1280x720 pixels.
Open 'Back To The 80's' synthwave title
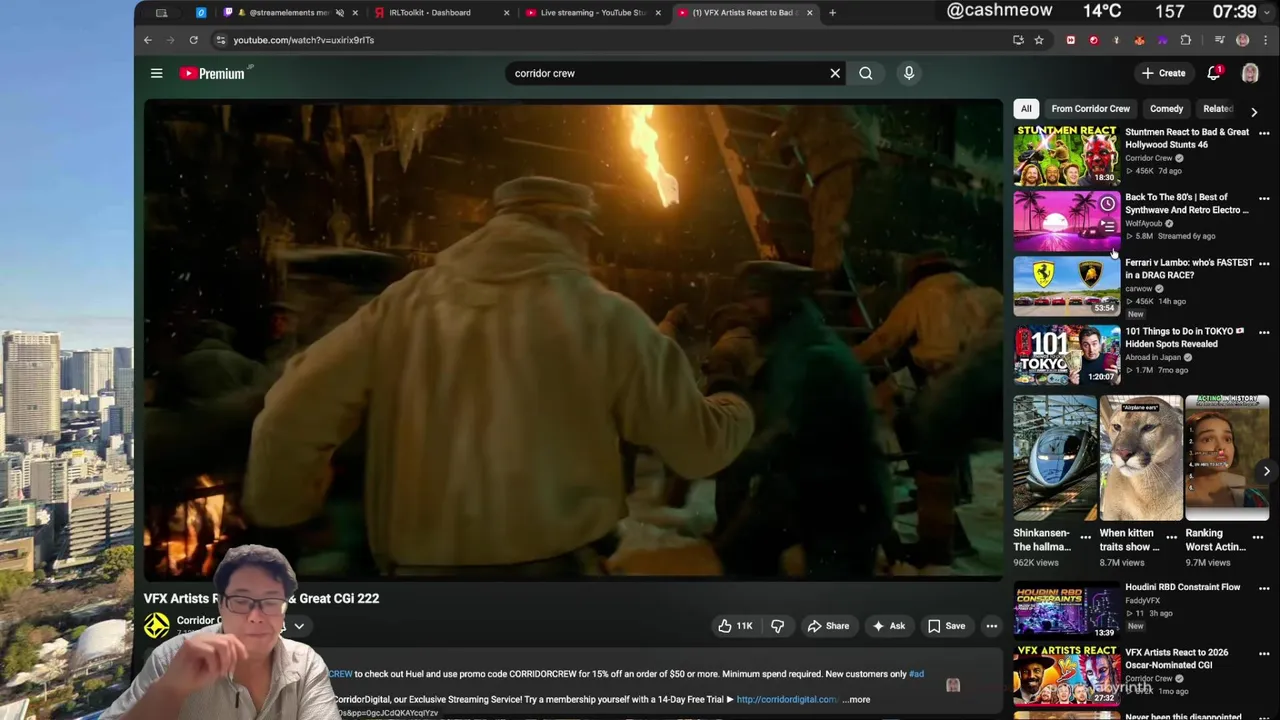1187,203
